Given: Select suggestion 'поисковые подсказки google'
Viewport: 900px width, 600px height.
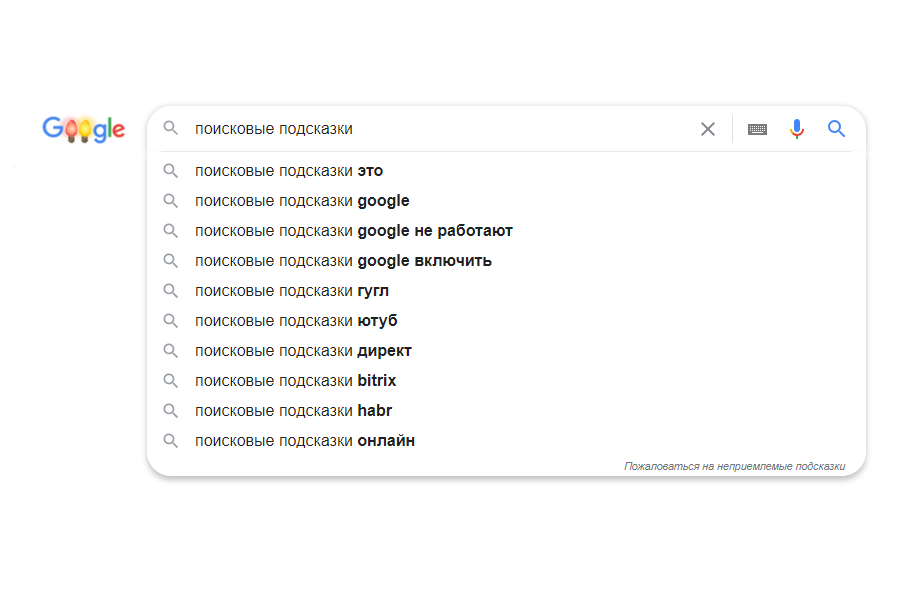Looking at the screenshot, I should coord(302,201).
